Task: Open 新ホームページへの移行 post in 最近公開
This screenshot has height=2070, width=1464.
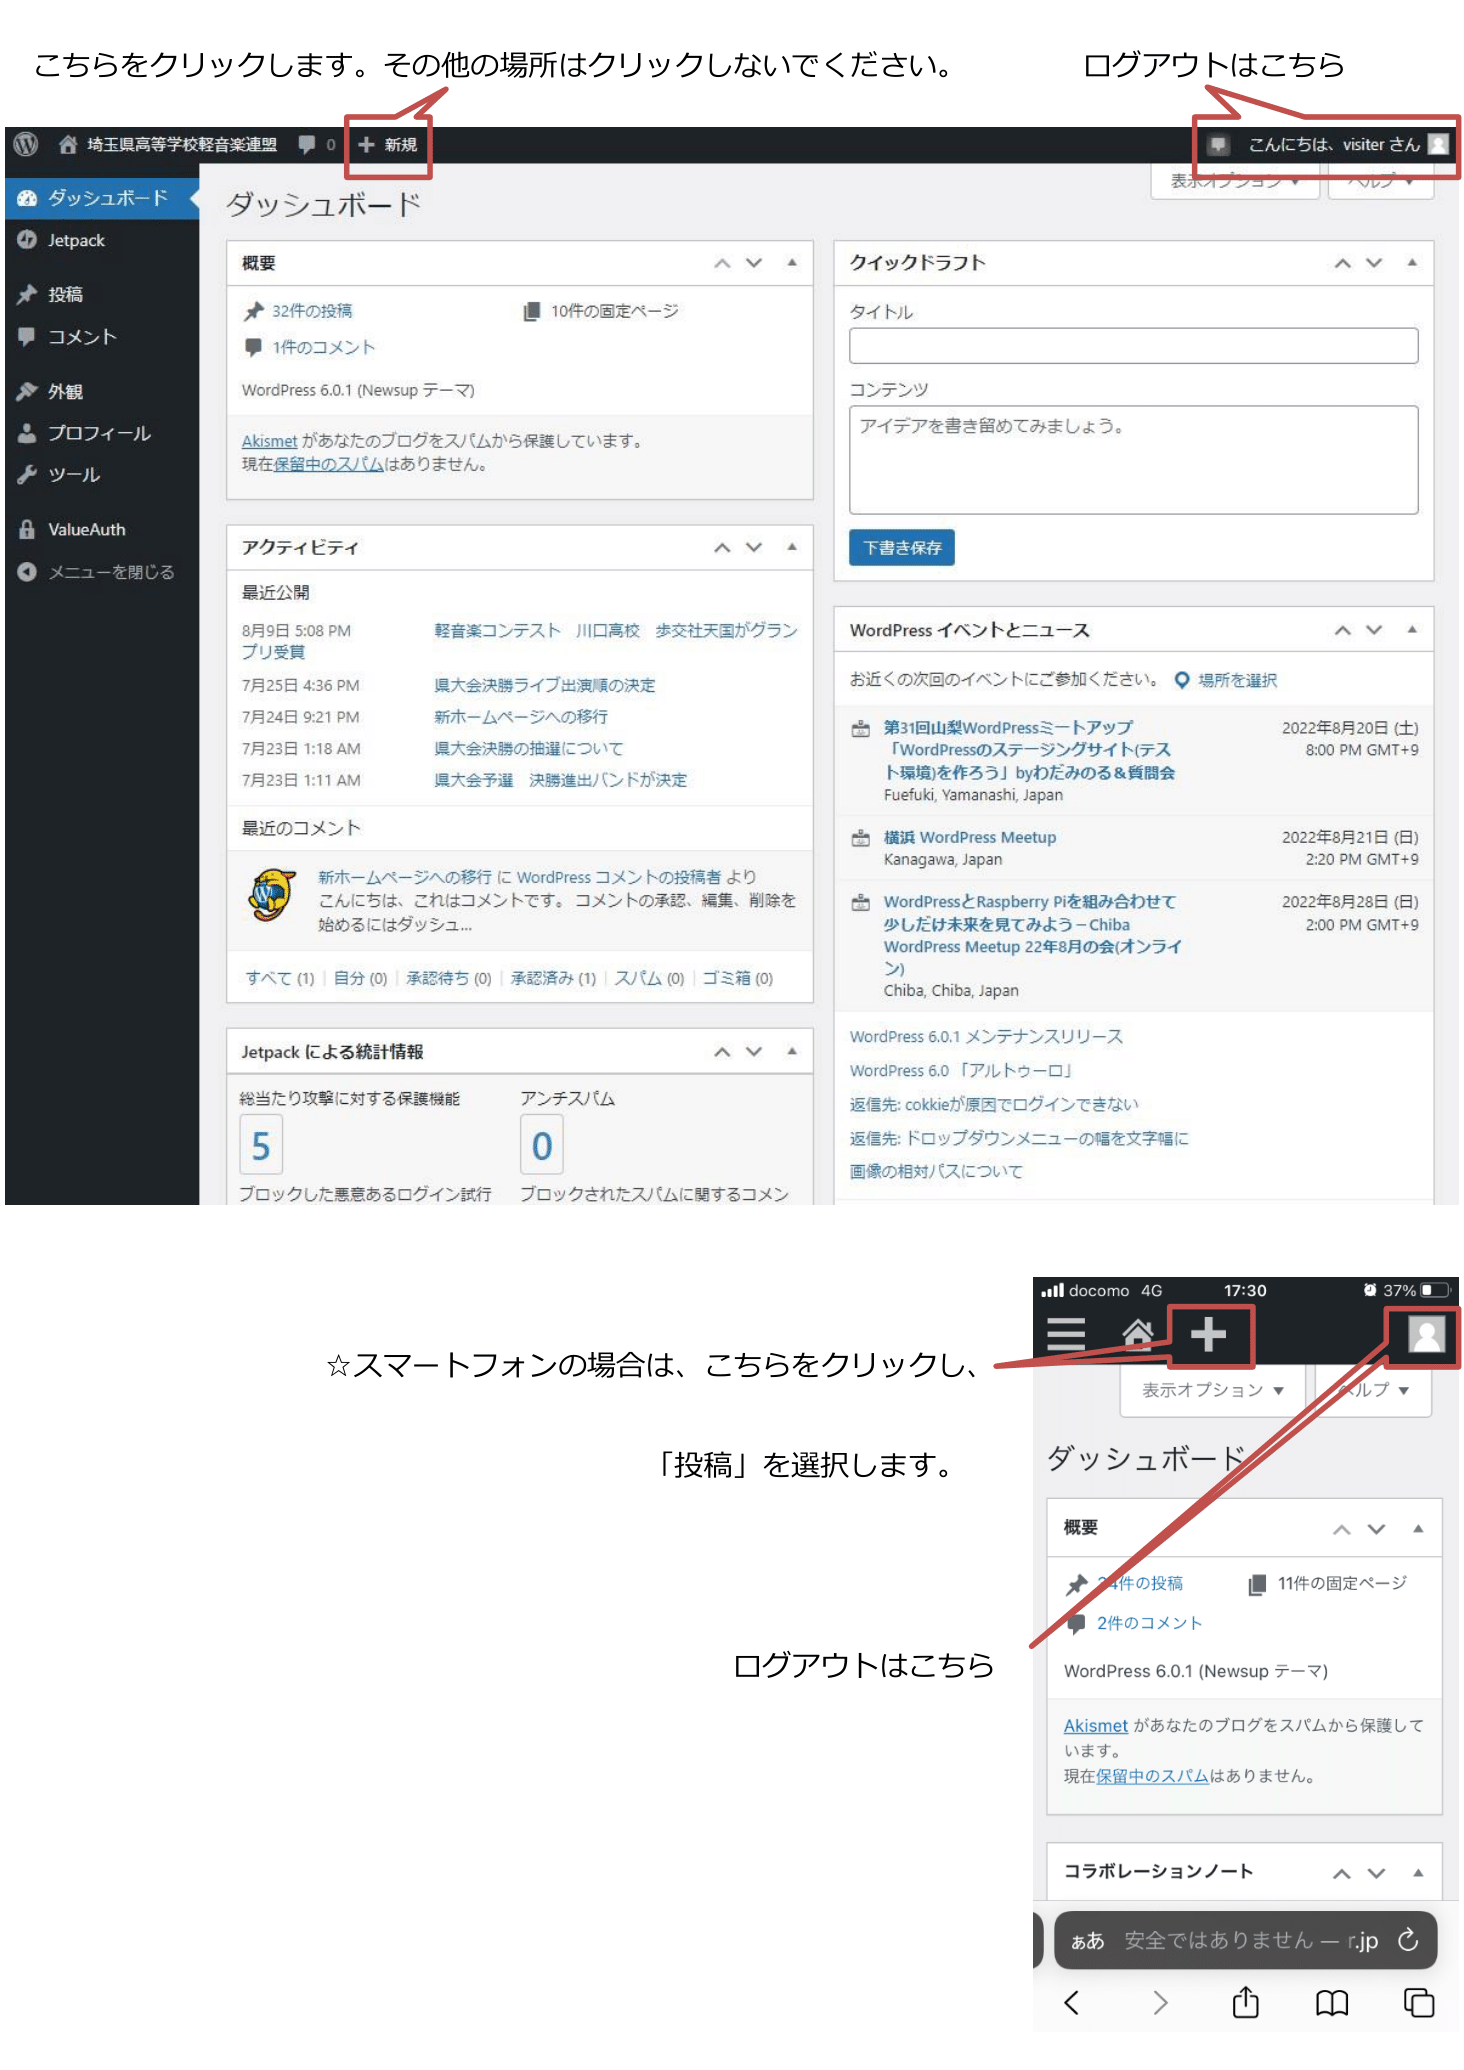Action: [520, 717]
